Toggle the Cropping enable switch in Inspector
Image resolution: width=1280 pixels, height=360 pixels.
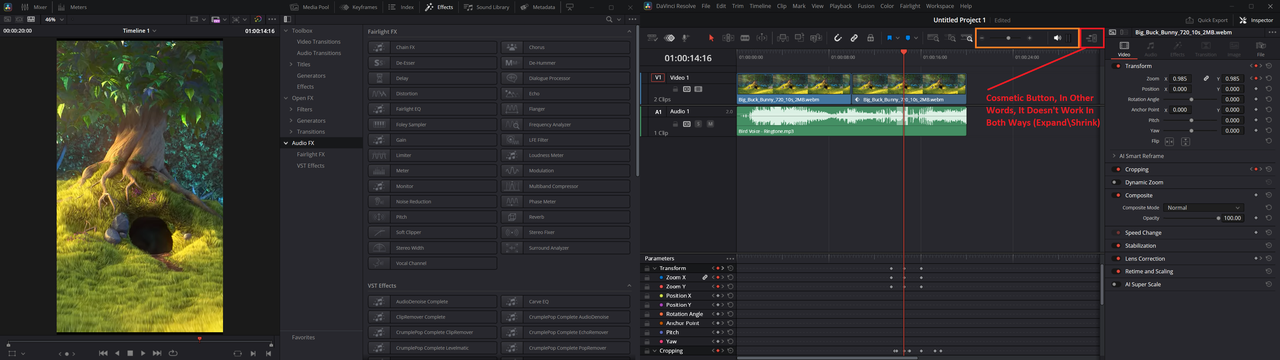pyautogui.click(x=1116, y=169)
